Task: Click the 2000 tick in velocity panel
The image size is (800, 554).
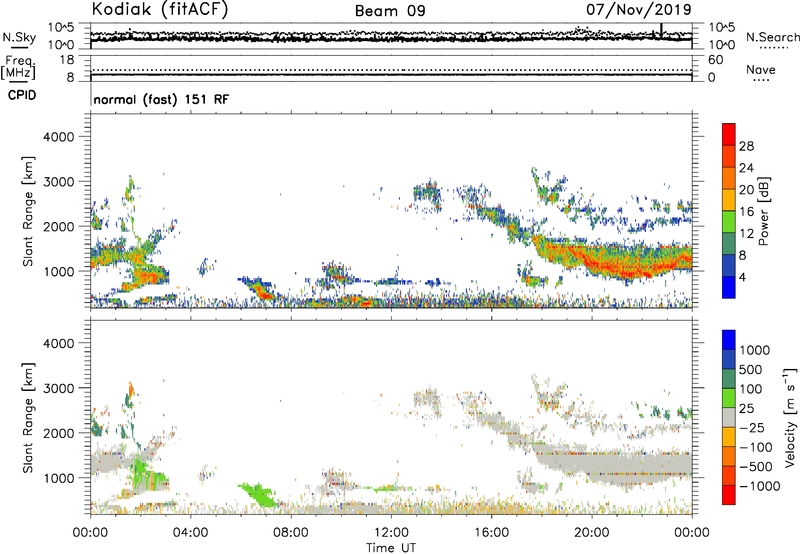Action: pos(58,433)
